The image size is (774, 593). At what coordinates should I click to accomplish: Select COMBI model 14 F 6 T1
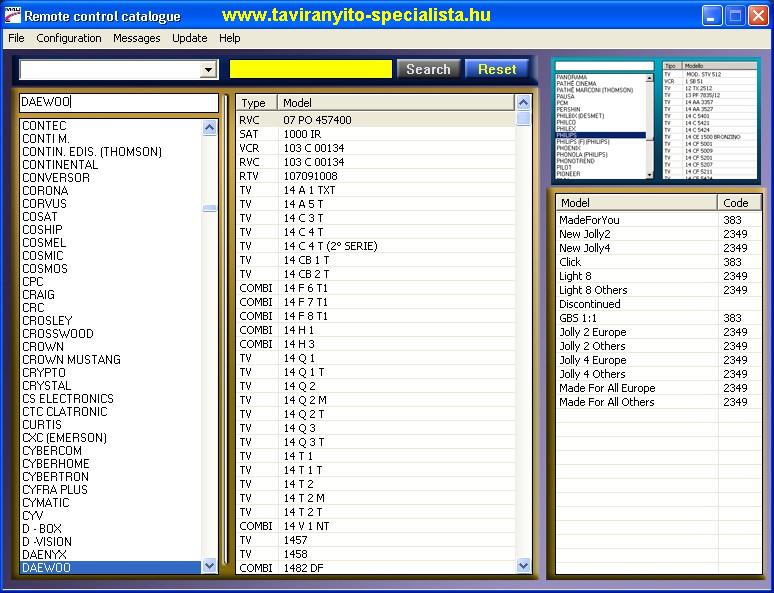click(x=376, y=288)
